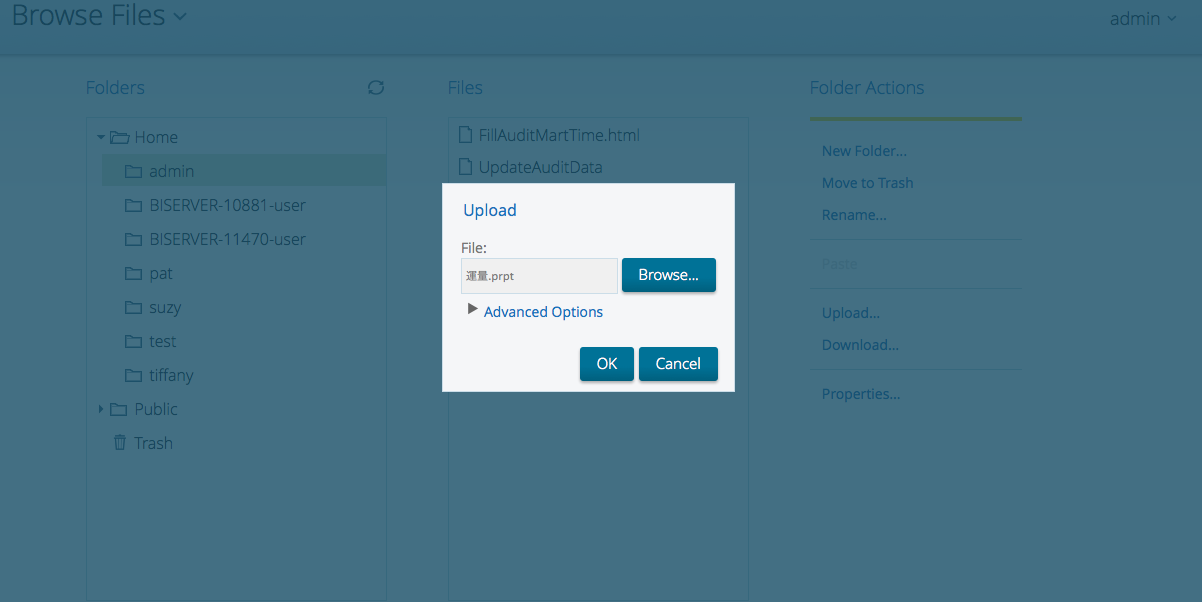The image size is (1202, 602).
Task: Click the File name input field
Action: click(539, 276)
